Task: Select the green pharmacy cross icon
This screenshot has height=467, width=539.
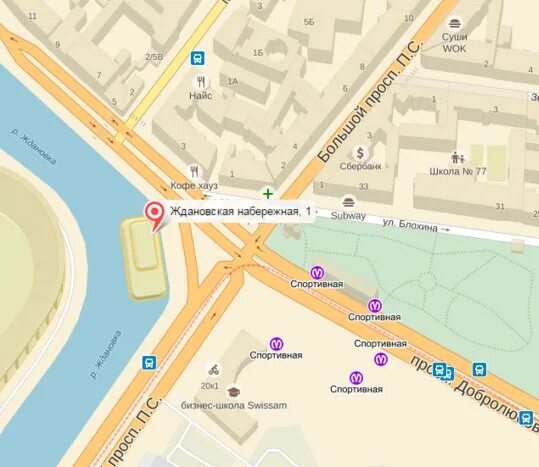Action: pyautogui.click(x=268, y=194)
